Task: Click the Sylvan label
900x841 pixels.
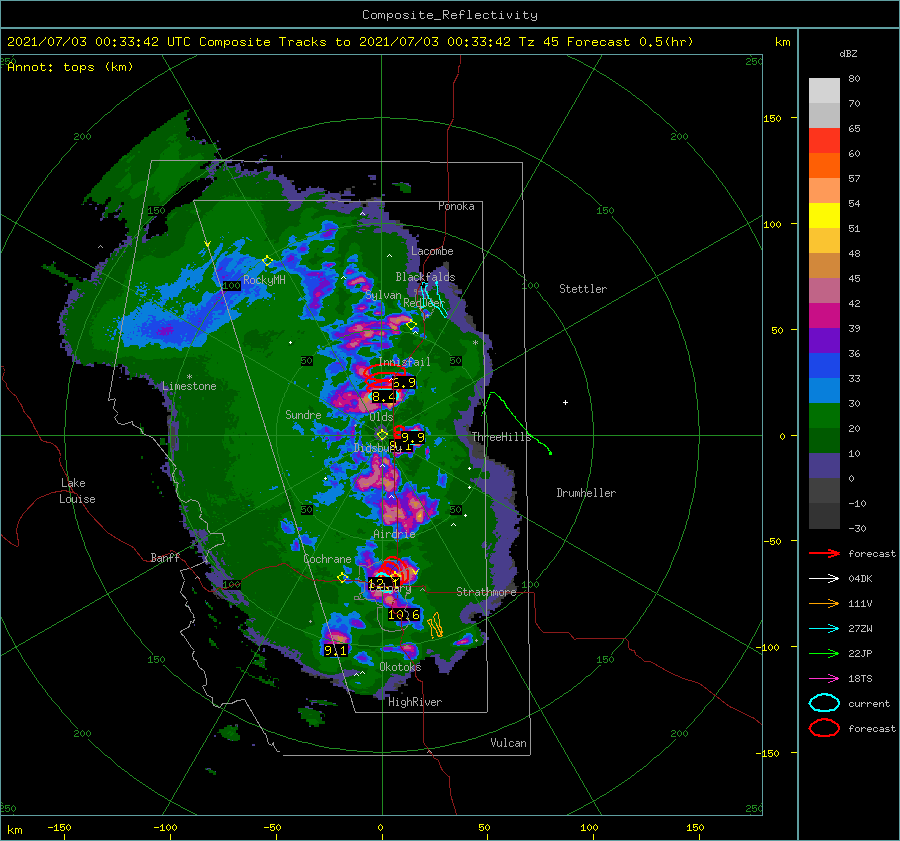Action: click(x=383, y=295)
